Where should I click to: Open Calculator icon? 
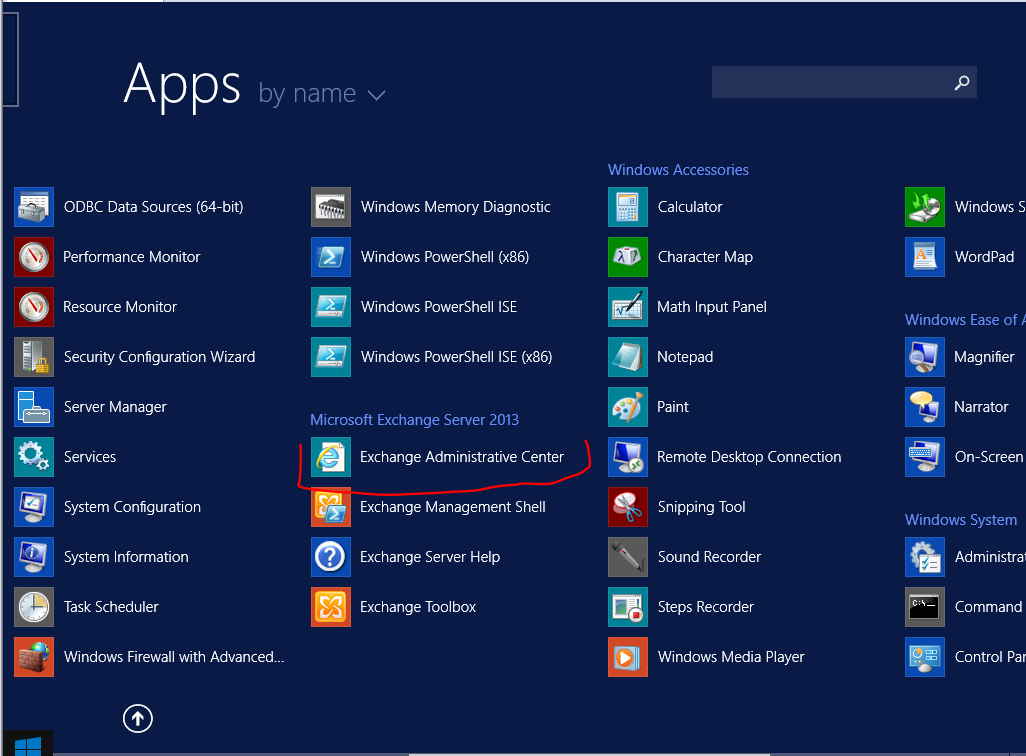click(628, 207)
